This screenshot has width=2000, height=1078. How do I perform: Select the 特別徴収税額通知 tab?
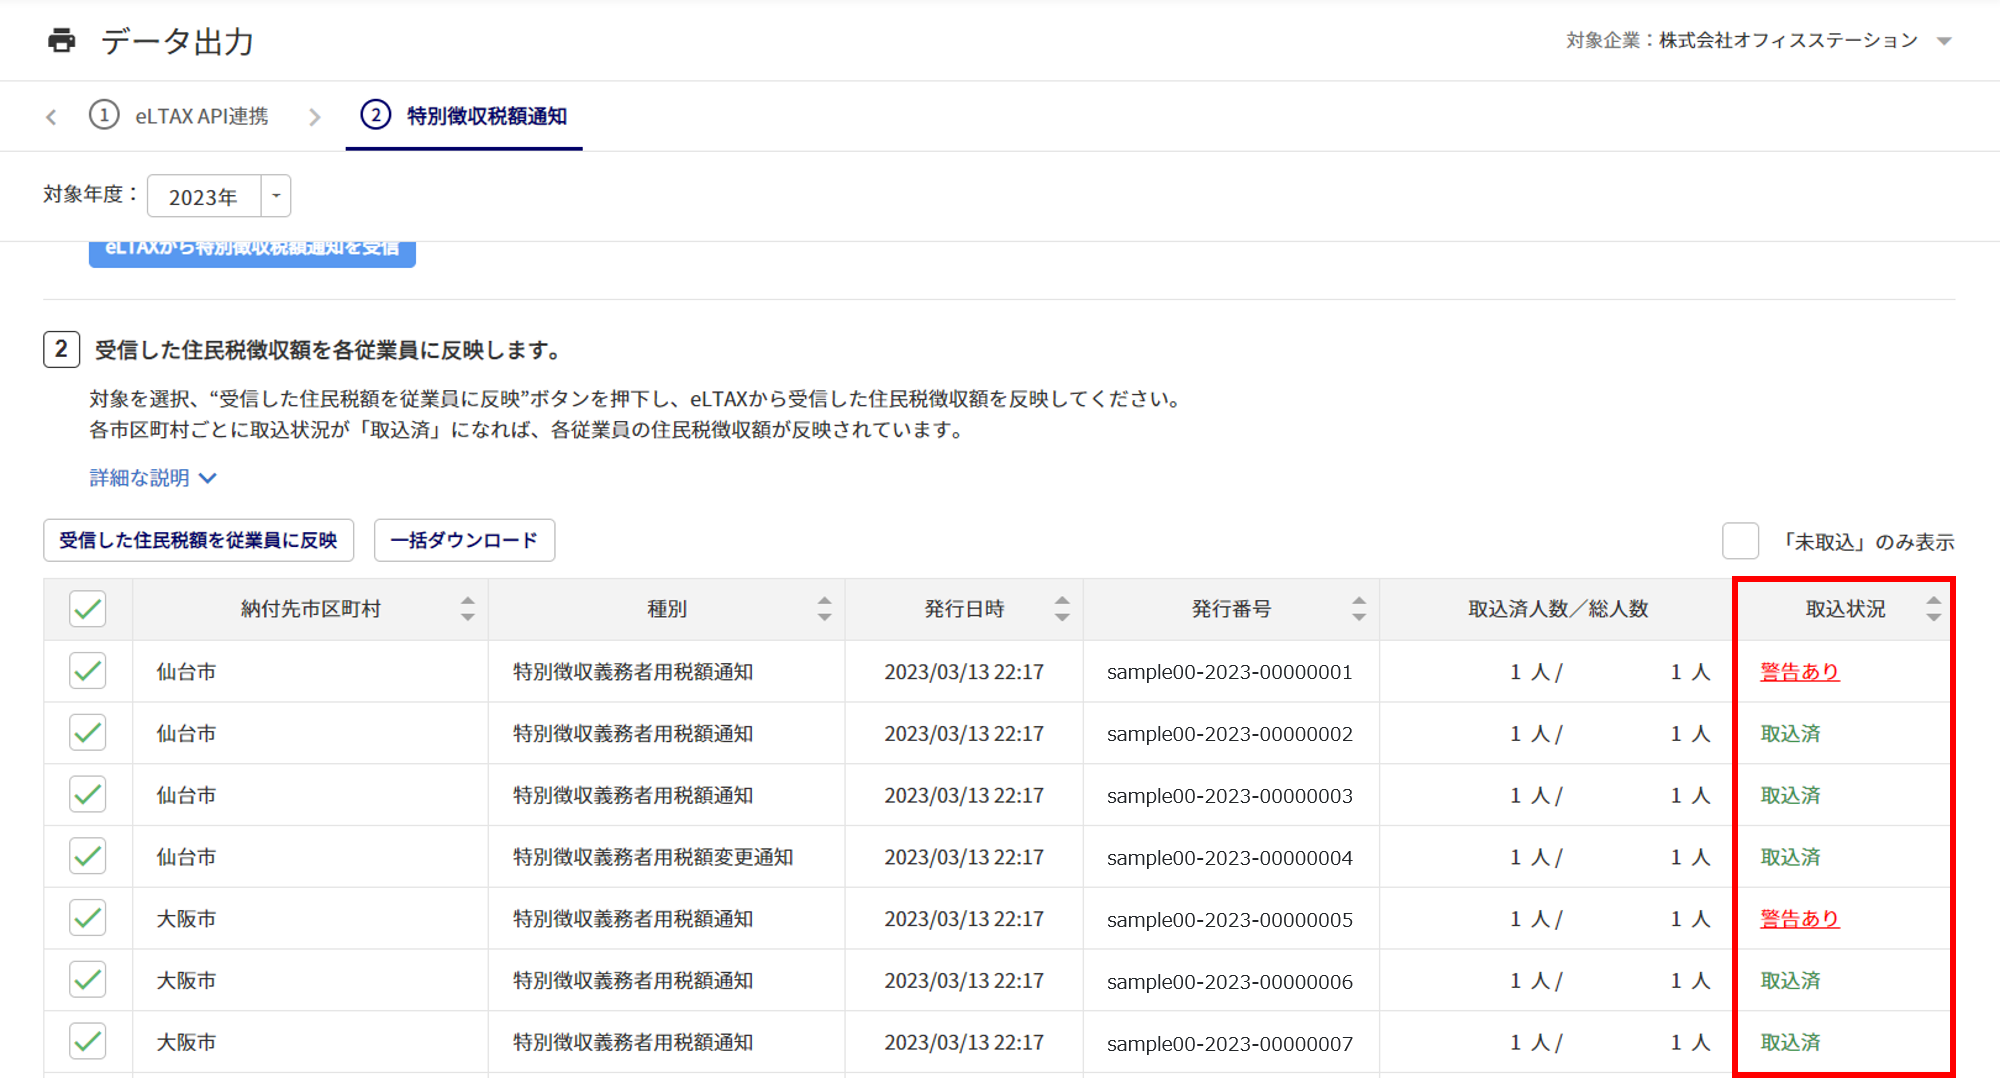(x=486, y=116)
